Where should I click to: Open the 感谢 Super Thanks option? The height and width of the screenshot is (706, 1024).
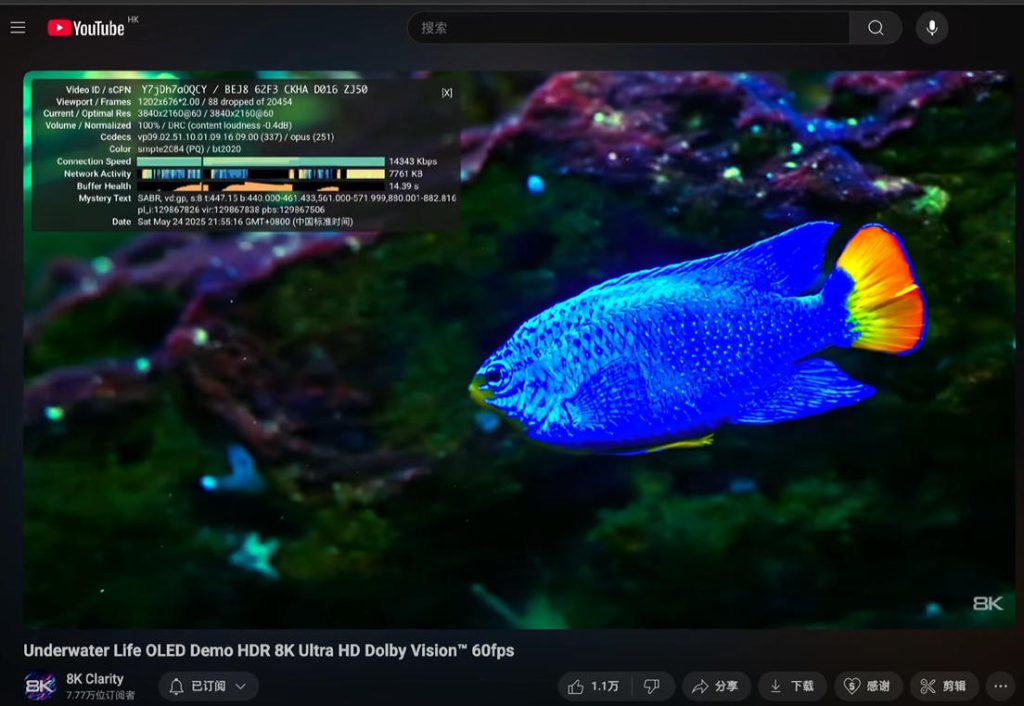click(x=867, y=686)
